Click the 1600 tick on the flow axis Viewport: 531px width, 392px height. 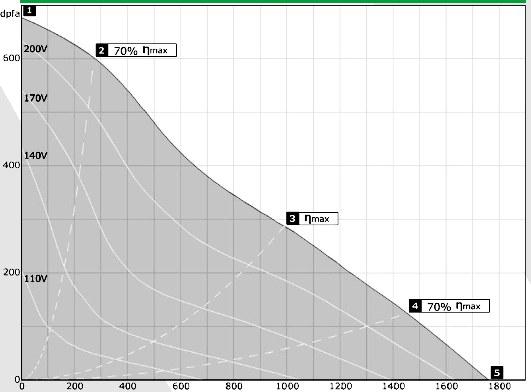[x=446, y=386]
